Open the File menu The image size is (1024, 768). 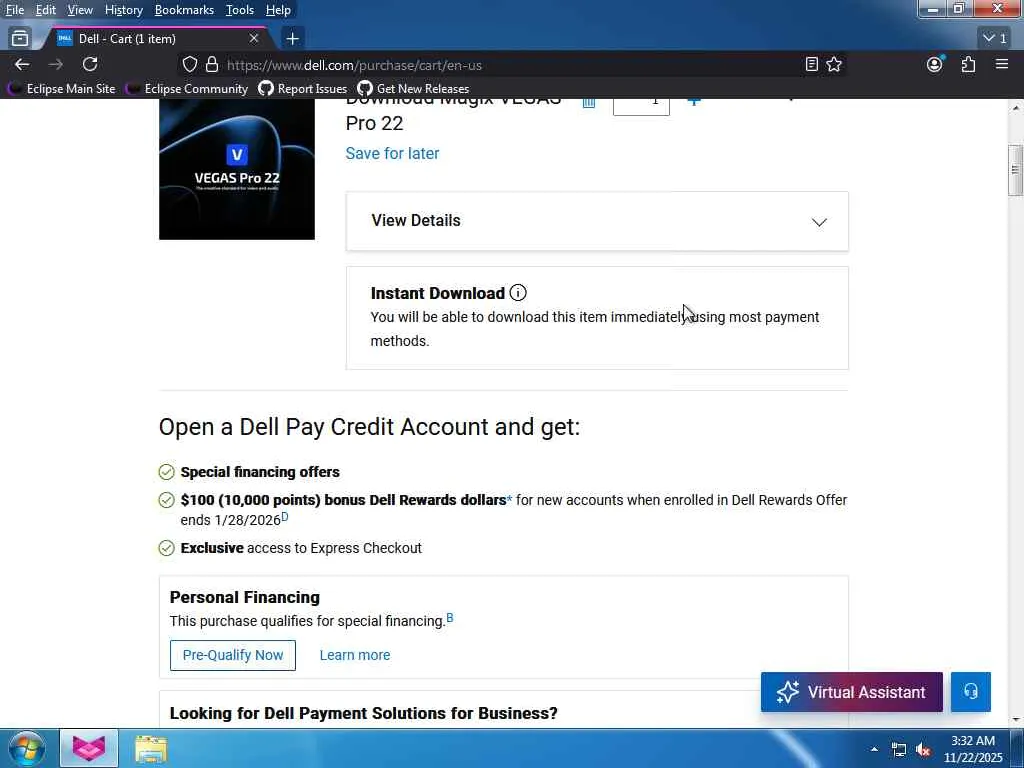click(x=14, y=10)
